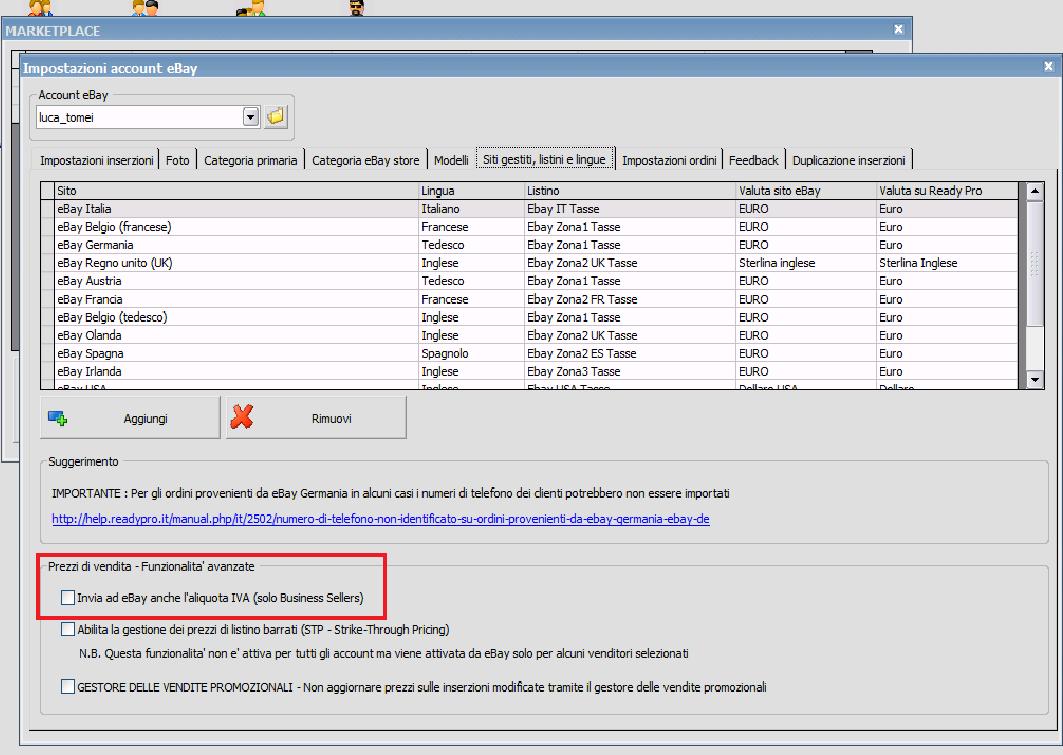
Task: Click the red X icon on Rimuovi
Action: click(241, 418)
